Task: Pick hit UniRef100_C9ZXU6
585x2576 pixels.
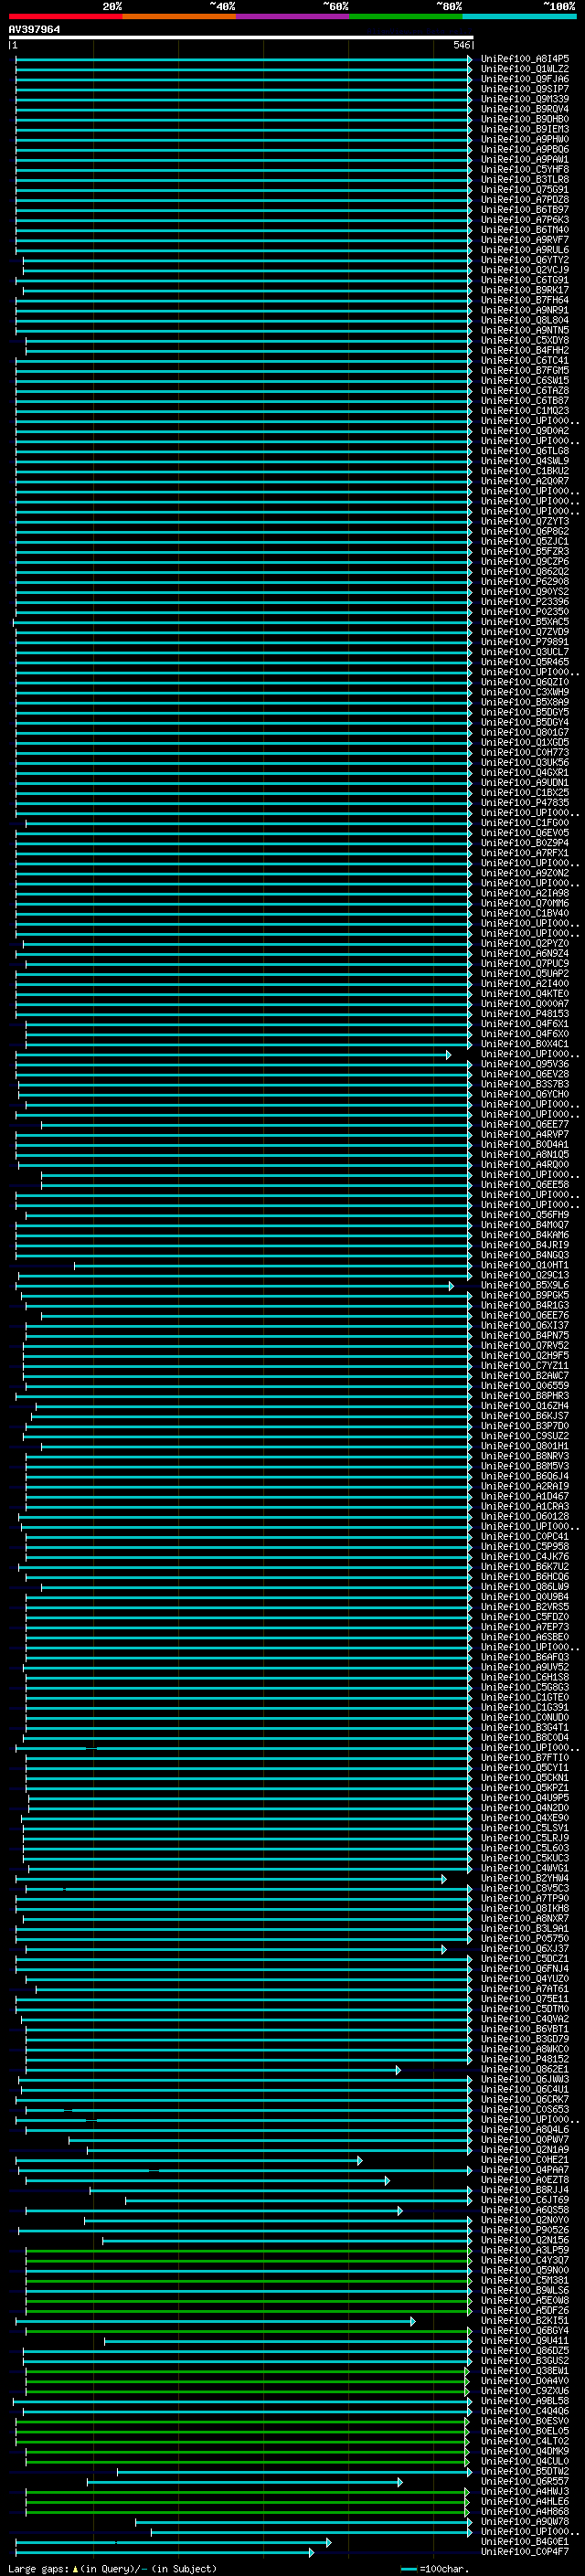Action: point(525,2391)
